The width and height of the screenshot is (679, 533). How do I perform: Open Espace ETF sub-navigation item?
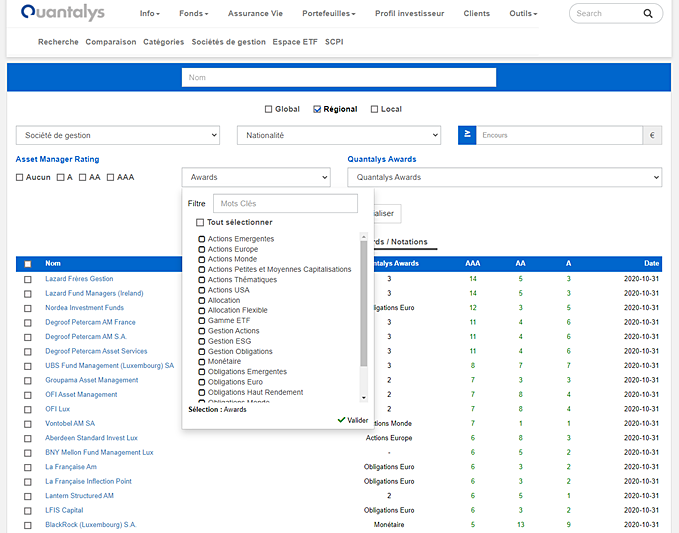click(294, 42)
